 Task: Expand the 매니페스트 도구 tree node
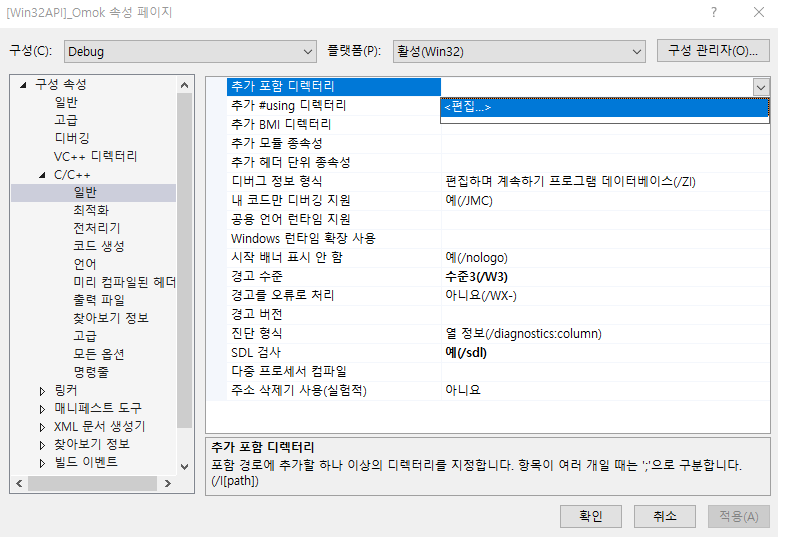click(43, 409)
